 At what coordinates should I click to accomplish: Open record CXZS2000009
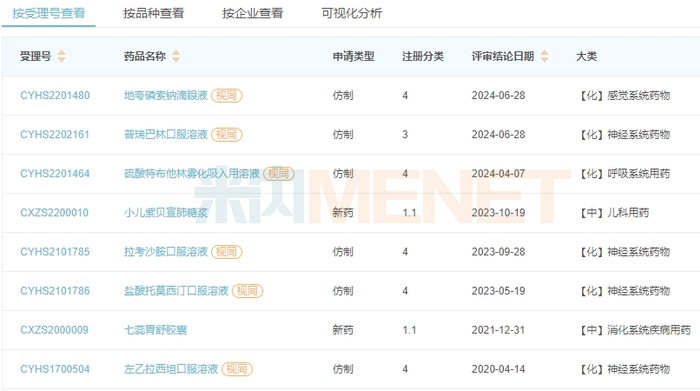(x=54, y=330)
